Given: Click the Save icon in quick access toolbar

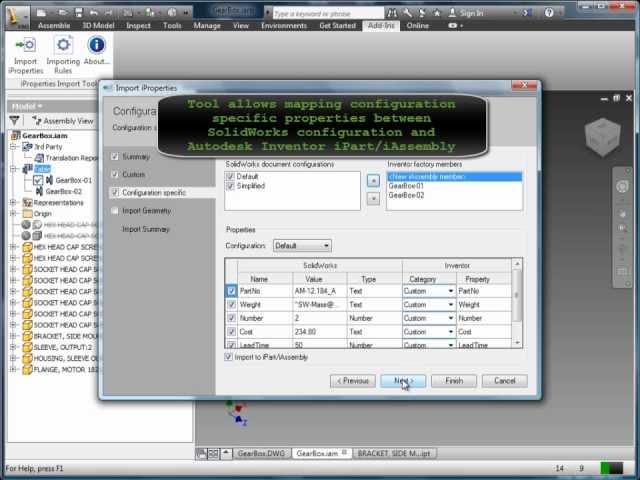Looking at the screenshot, I should (x=78, y=13).
